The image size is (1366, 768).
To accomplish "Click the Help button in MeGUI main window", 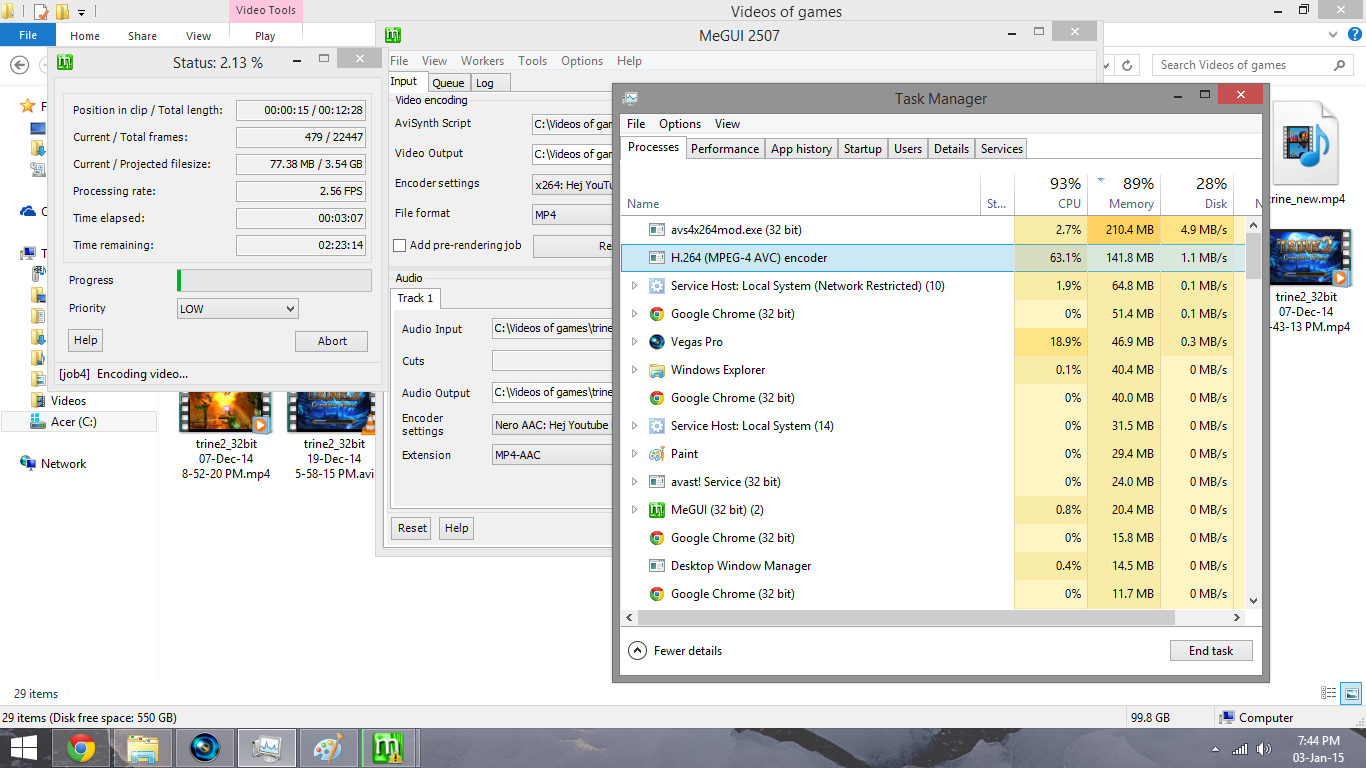I will pos(456,528).
